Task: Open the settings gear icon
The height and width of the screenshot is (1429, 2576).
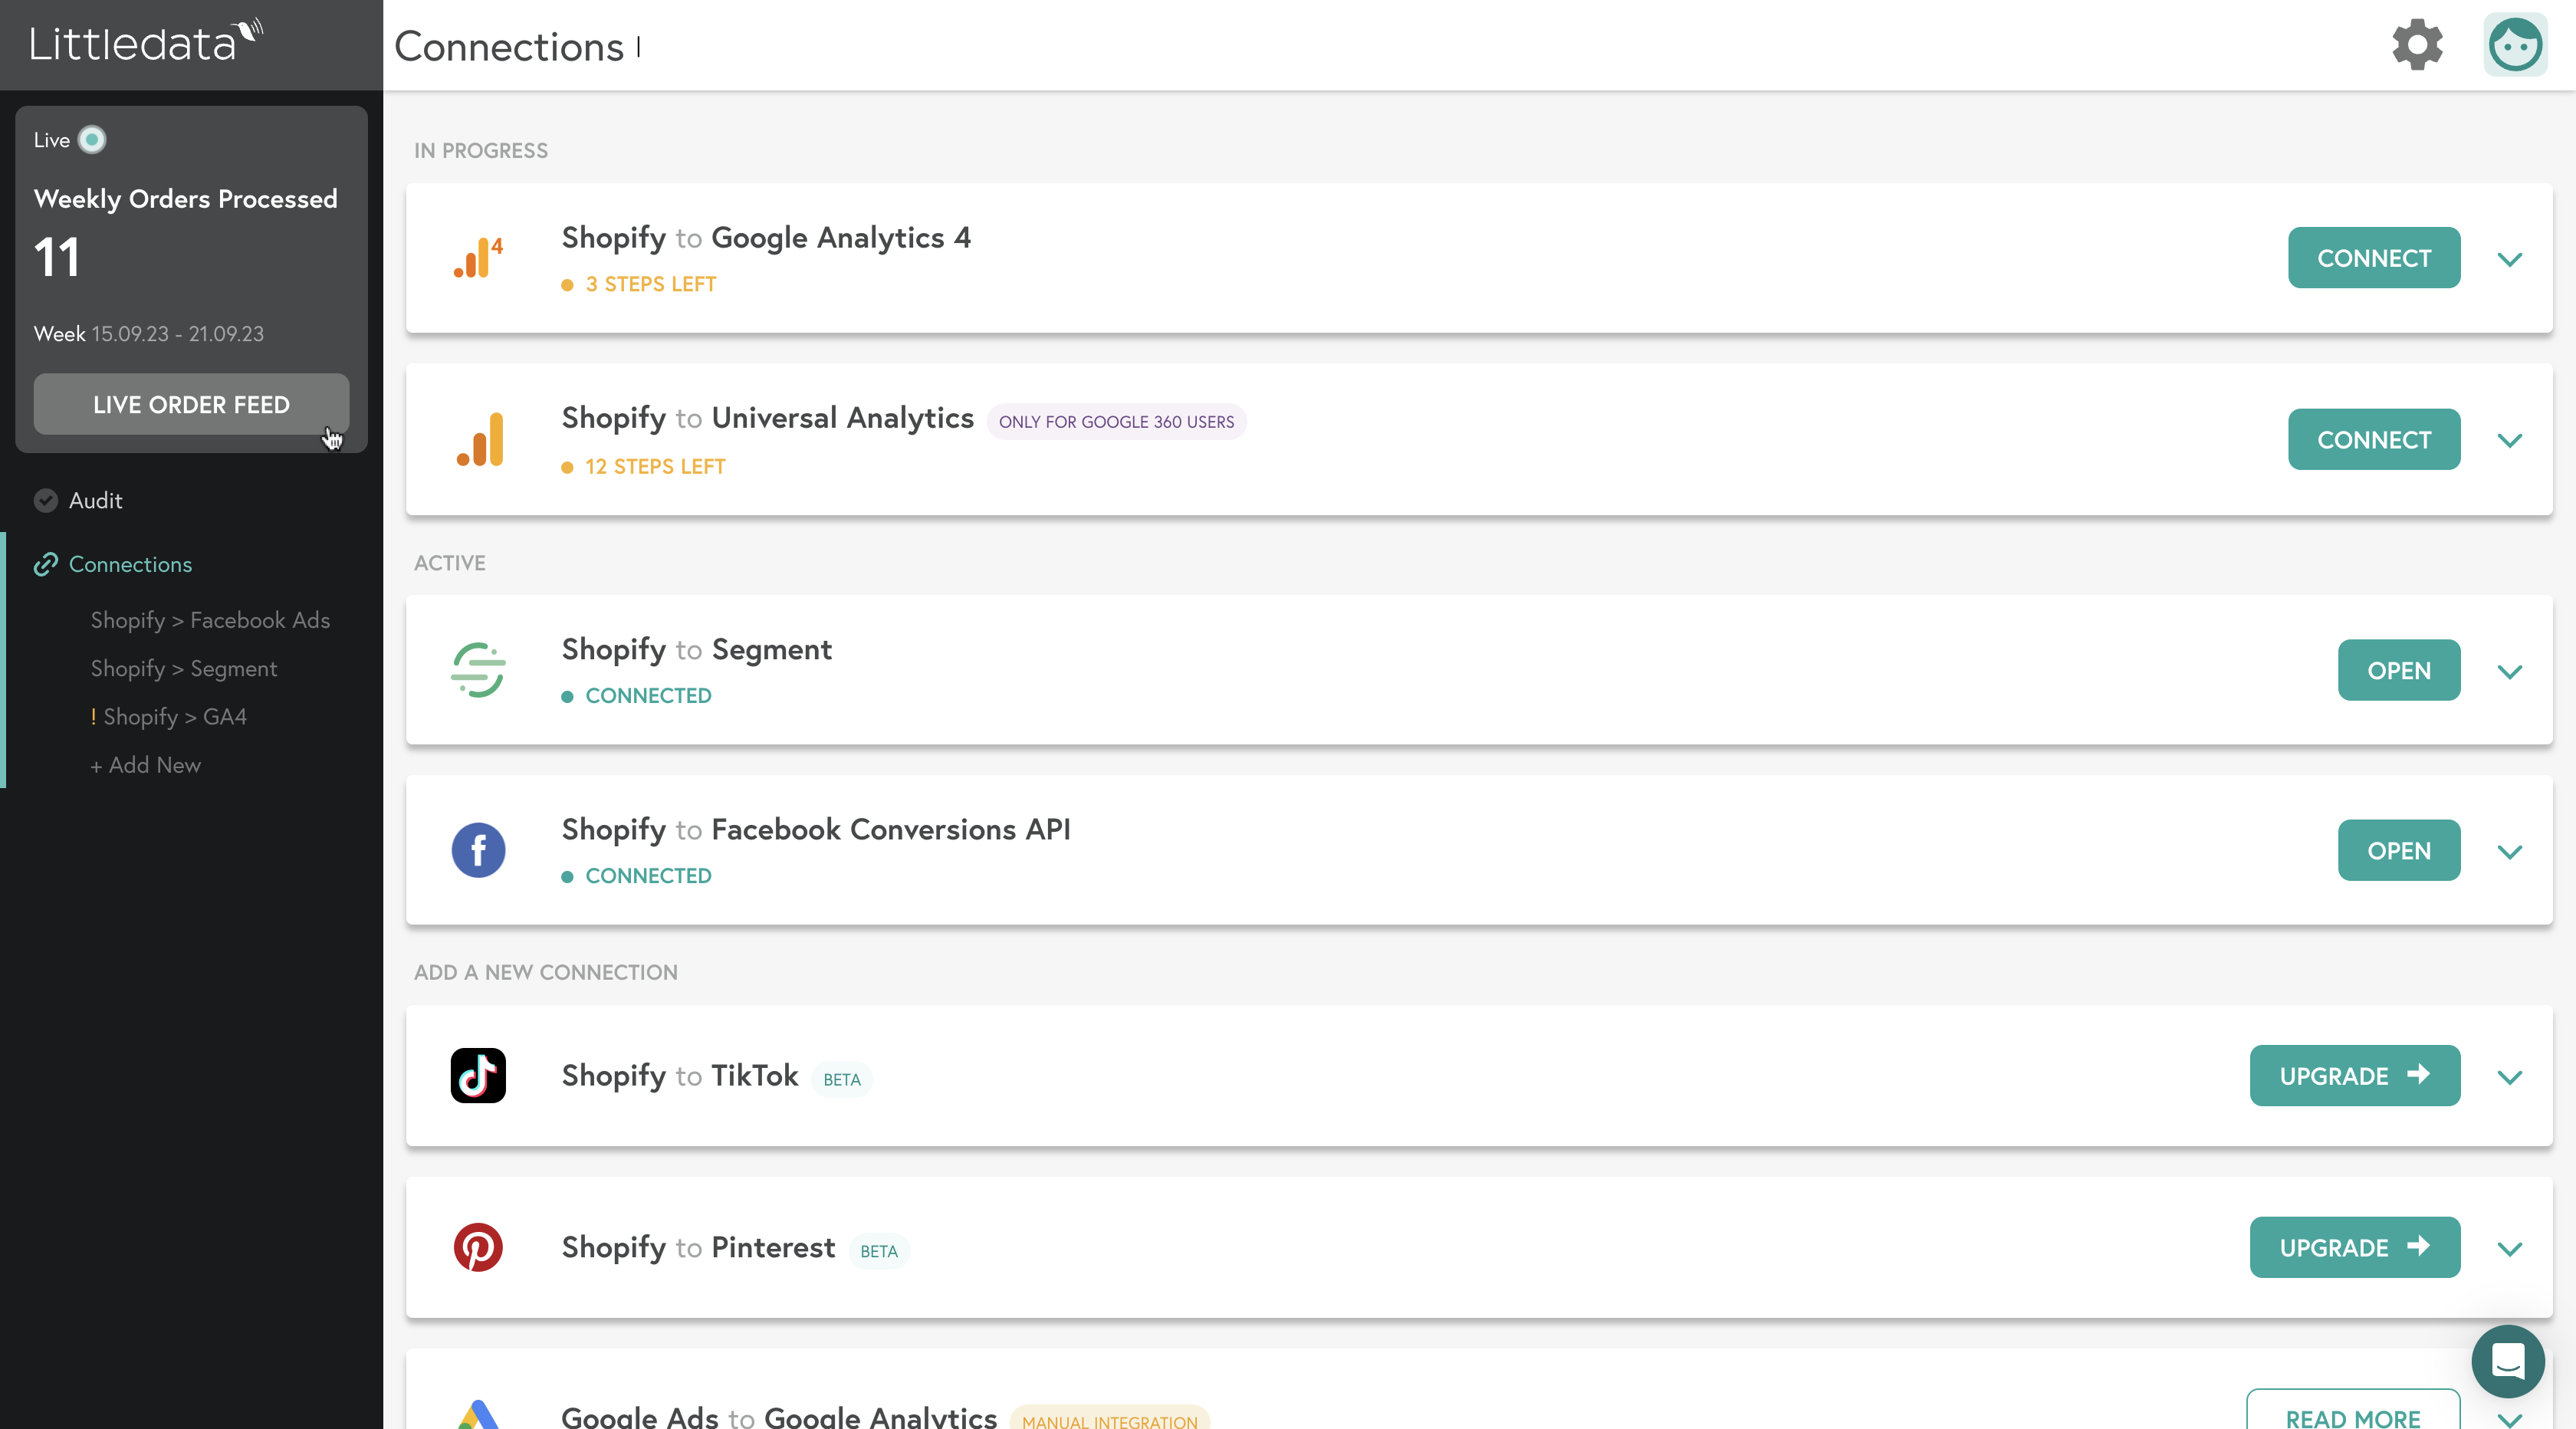Action: 2417,45
